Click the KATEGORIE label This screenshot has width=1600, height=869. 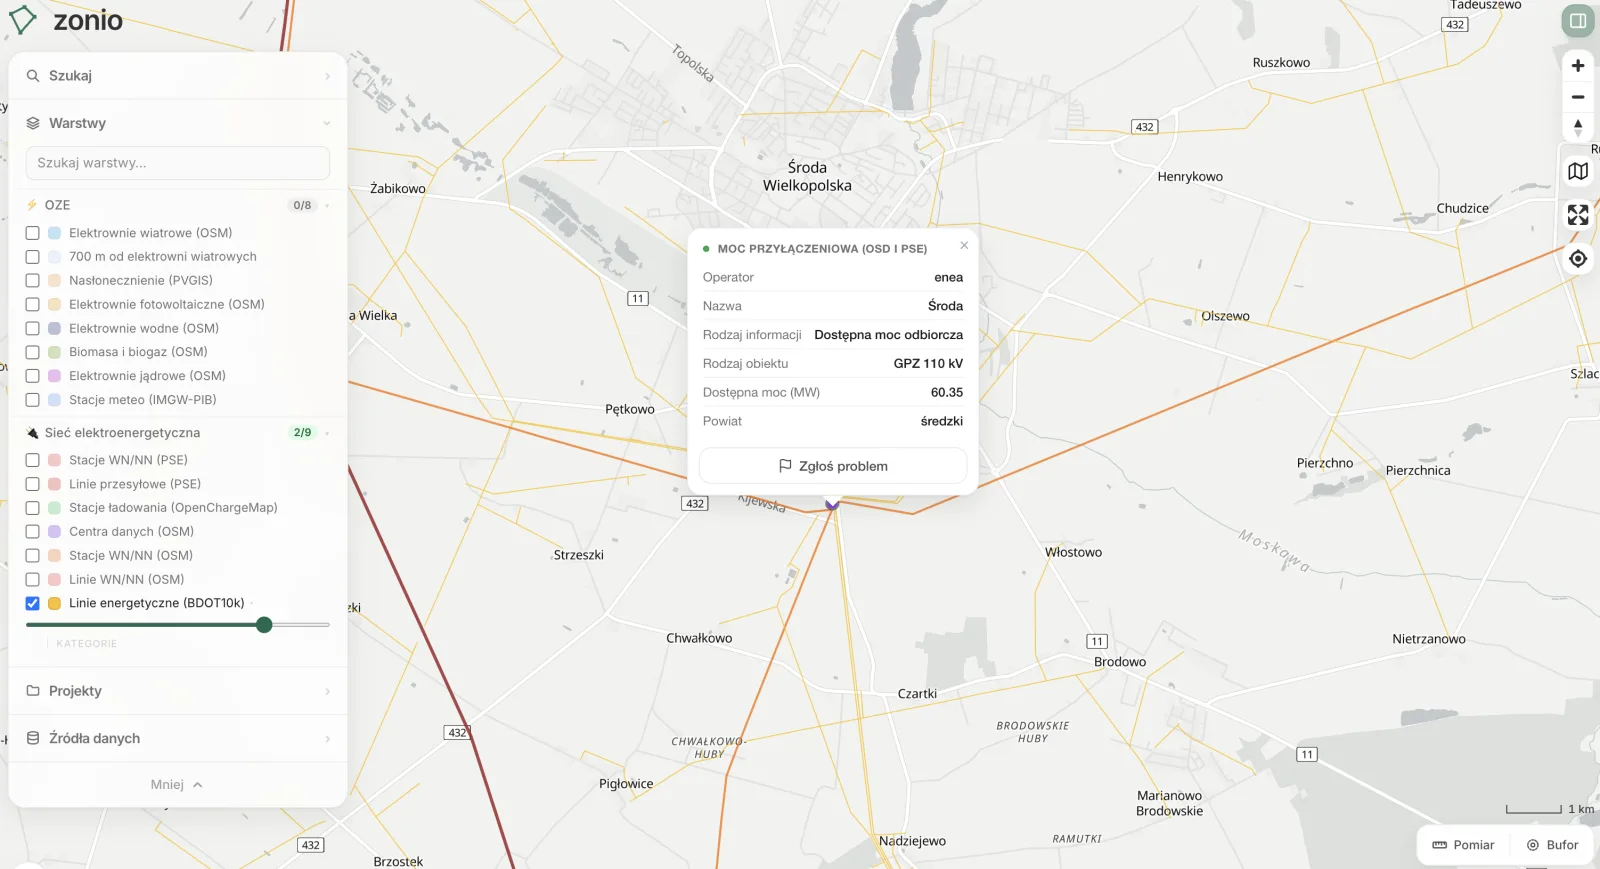click(x=87, y=644)
